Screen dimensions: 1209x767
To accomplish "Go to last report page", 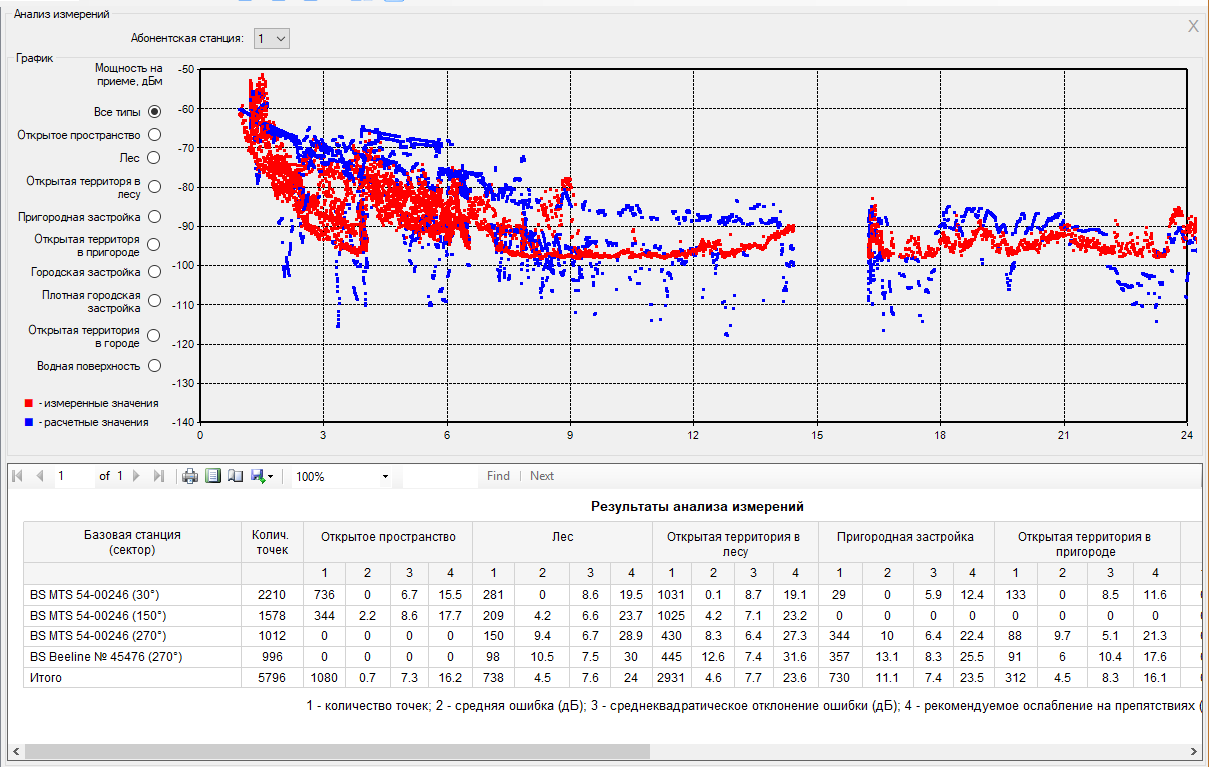I will pyautogui.click(x=158, y=476).
